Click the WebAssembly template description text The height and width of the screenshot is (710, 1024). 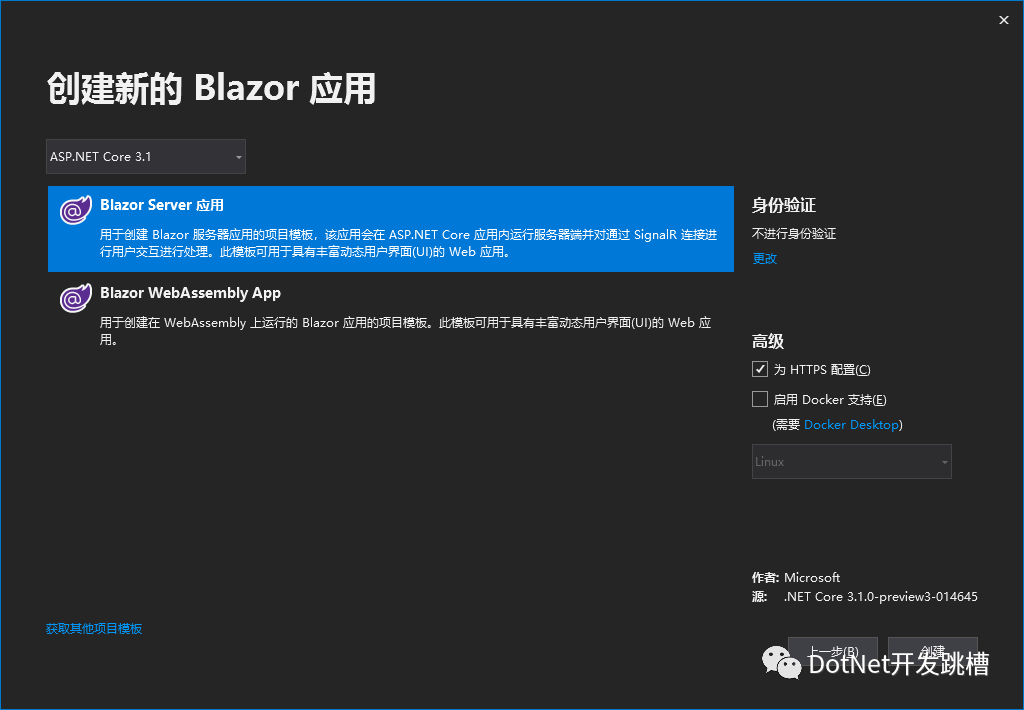tap(406, 331)
